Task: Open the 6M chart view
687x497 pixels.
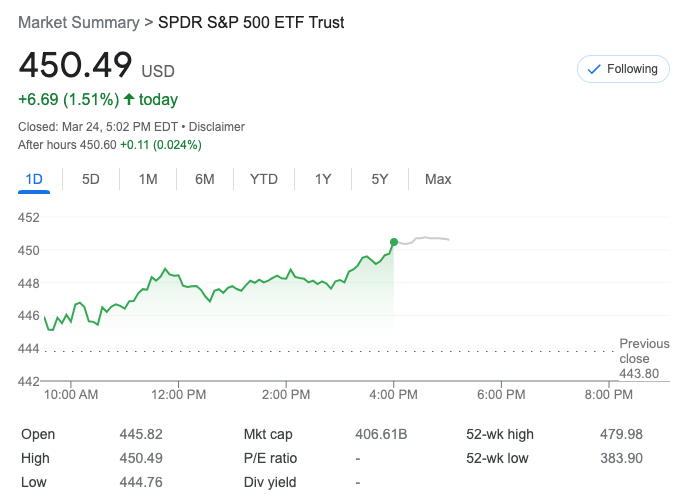Action: [205, 179]
